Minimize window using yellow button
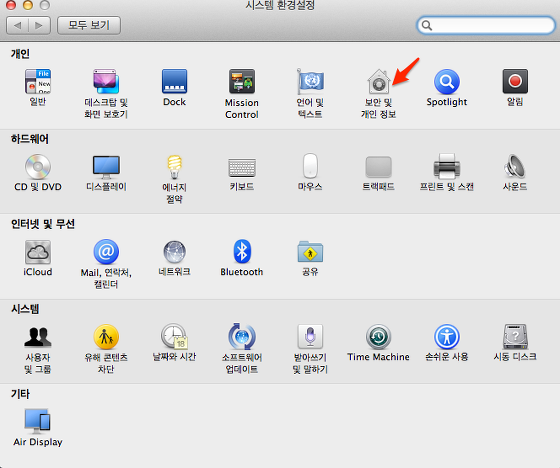Screen dimensions: 560x468 (28, 5)
